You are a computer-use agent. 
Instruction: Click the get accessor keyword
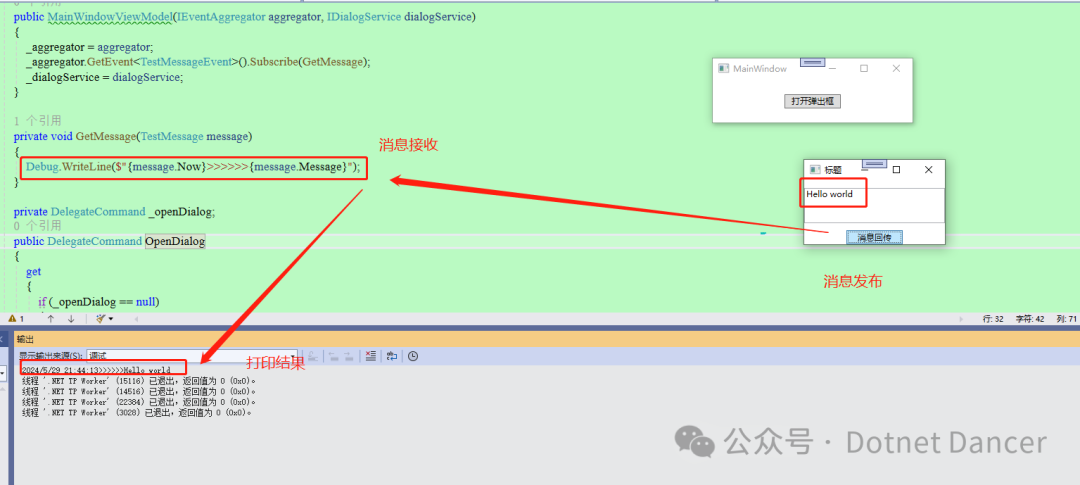tap(33, 272)
